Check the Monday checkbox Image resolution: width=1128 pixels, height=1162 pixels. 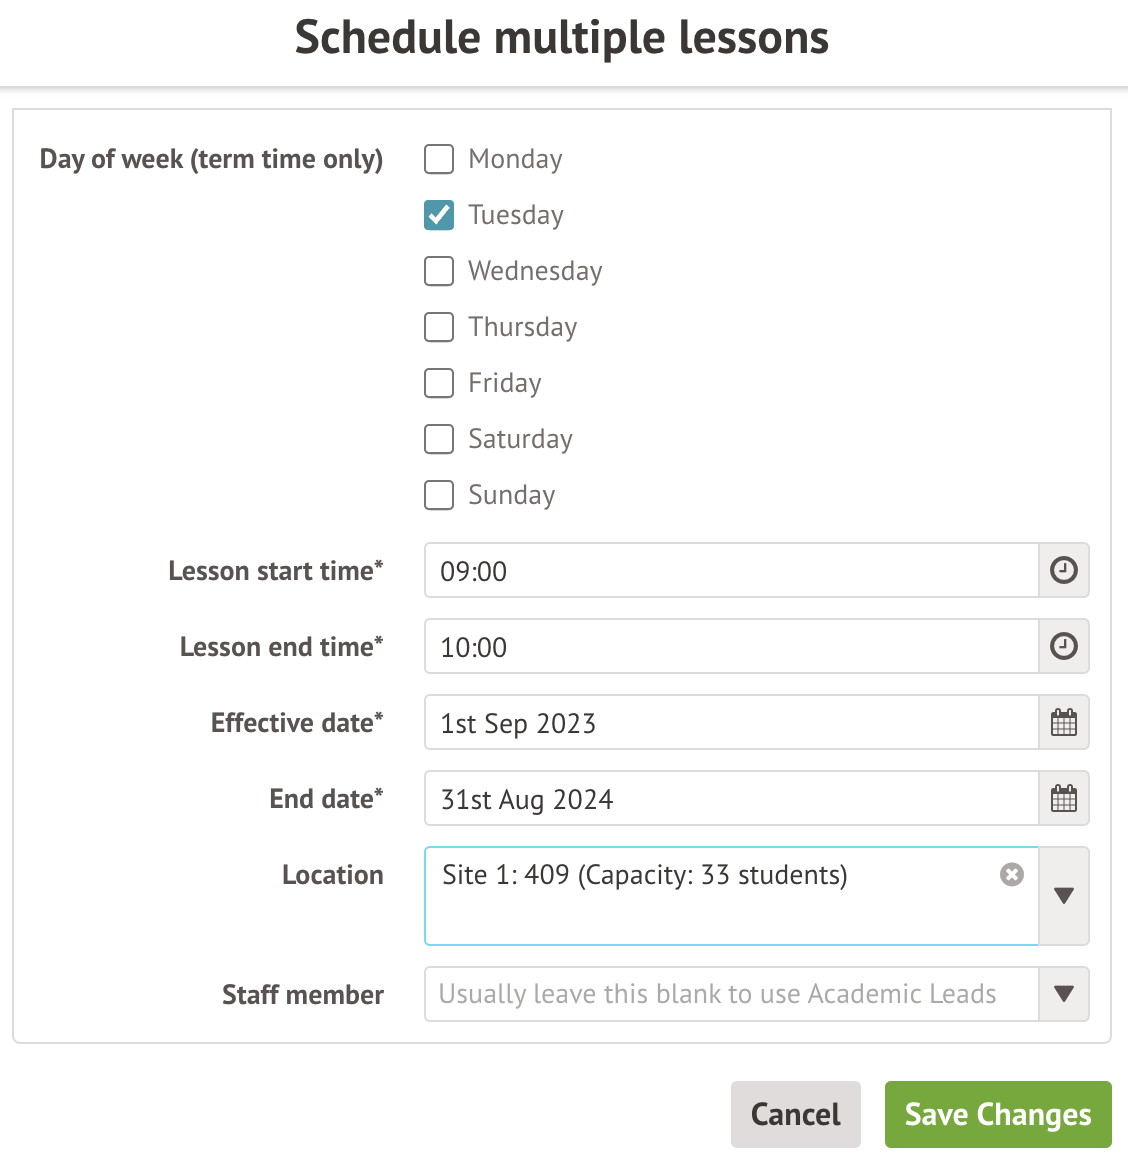click(439, 159)
